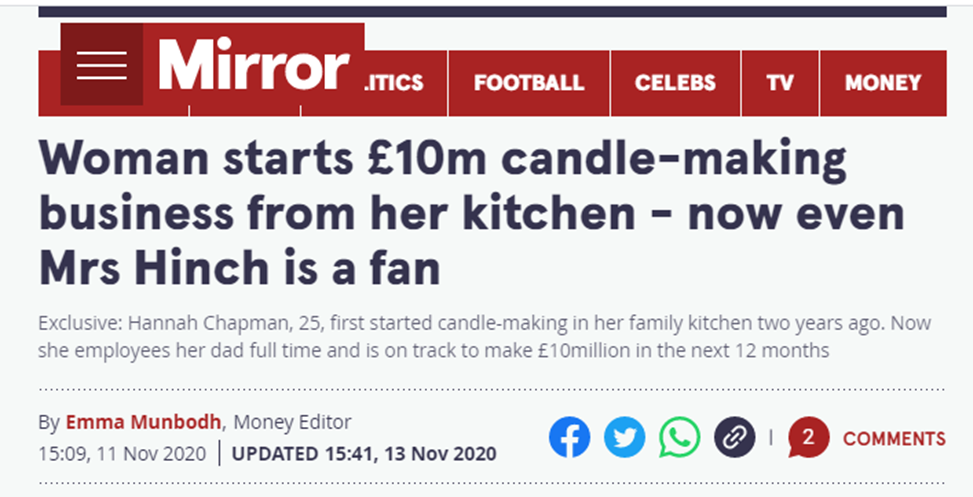Share article on Facebook

point(569,437)
